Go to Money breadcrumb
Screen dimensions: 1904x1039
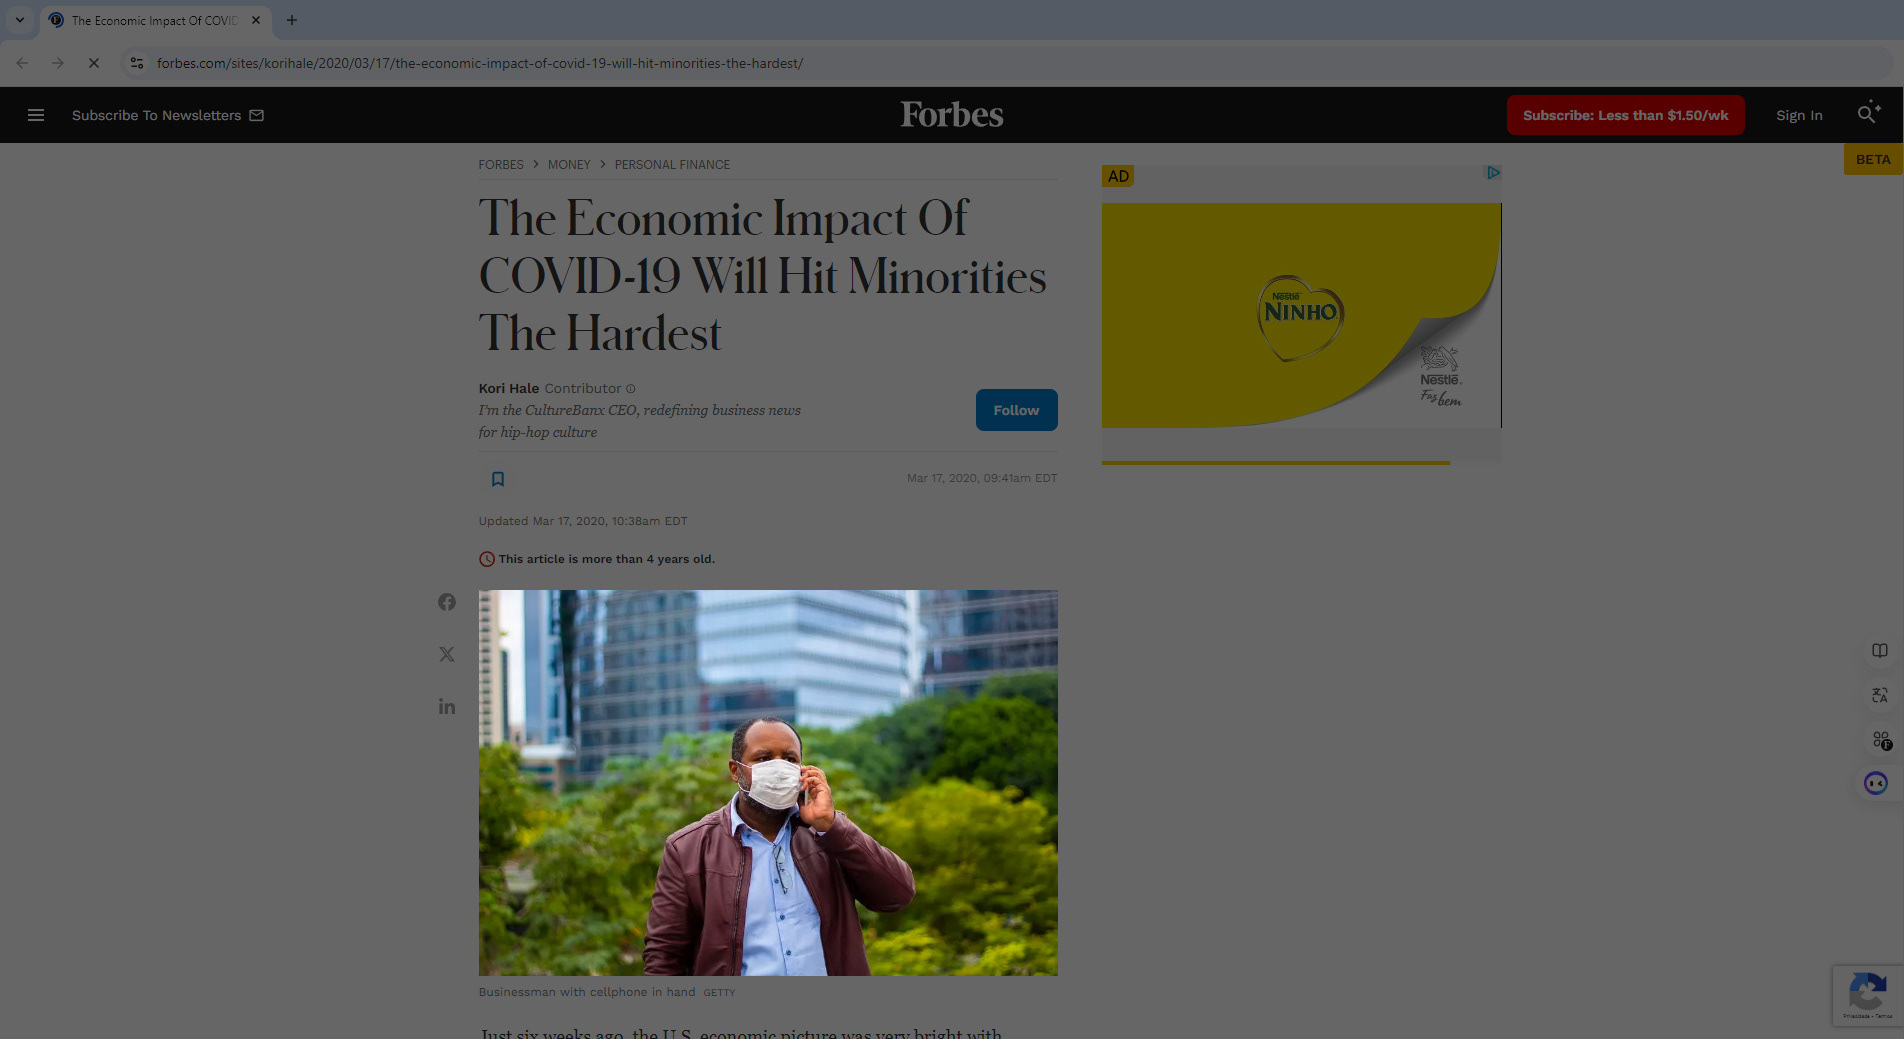[569, 165]
